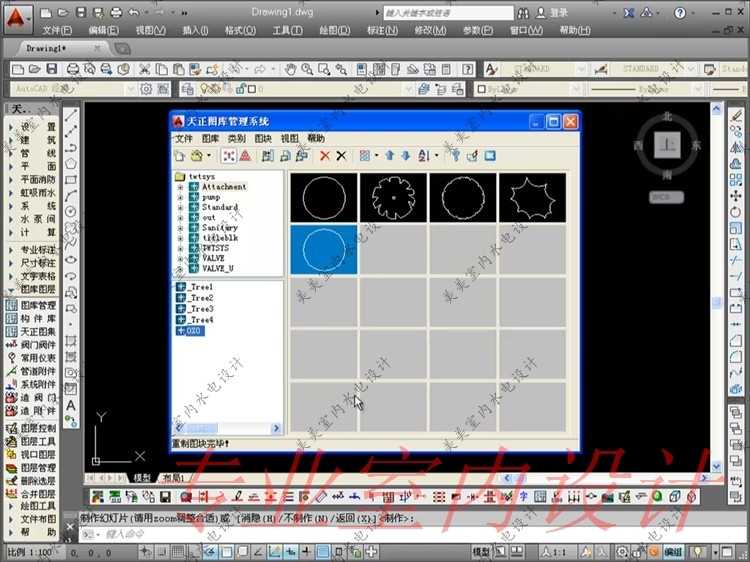The height and width of the screenshot is (562, 750).
Task: Click the 上 top face of the ViewCube
Action: click(667, 144)
